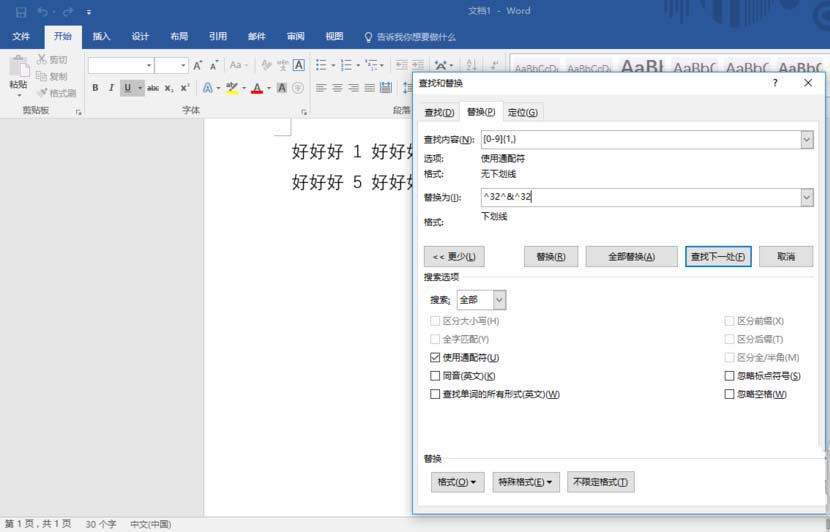Screen dimensions: 830x532
Task: Open the 替换为 history dropdown arrow
Action: coord(807,197)
